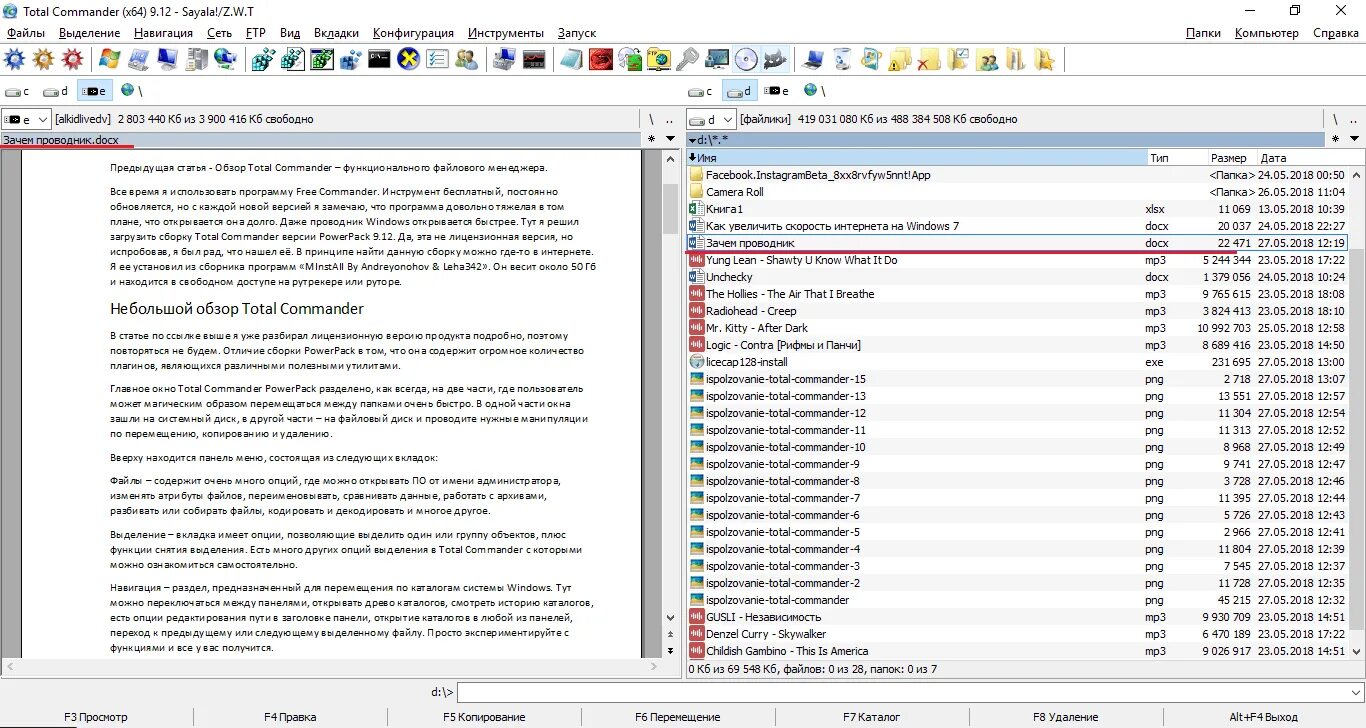Open the Вкладки menu

tap(336, 33)
